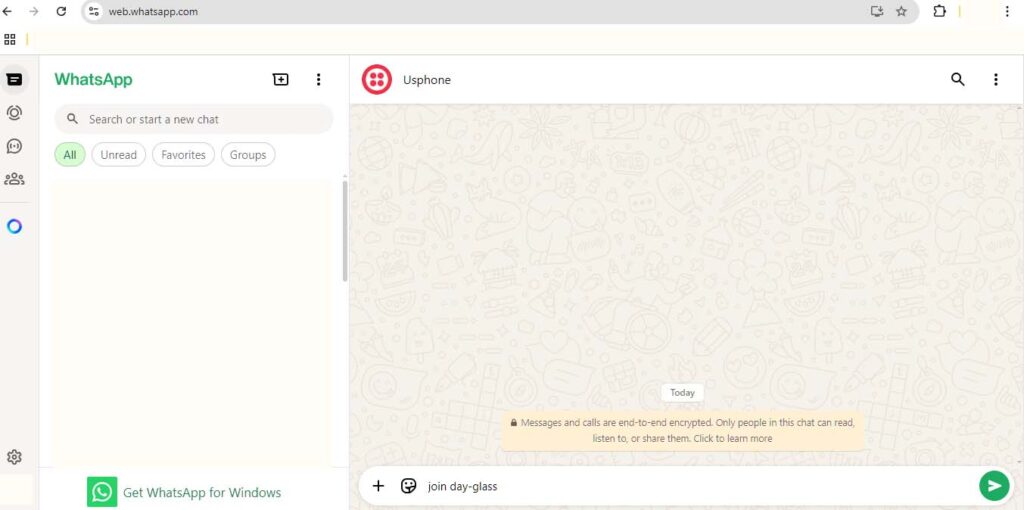The height and width of the screenshot is (510, 1024).
Task: Focus the Search or start a new chat field
Action: point(194,120)
